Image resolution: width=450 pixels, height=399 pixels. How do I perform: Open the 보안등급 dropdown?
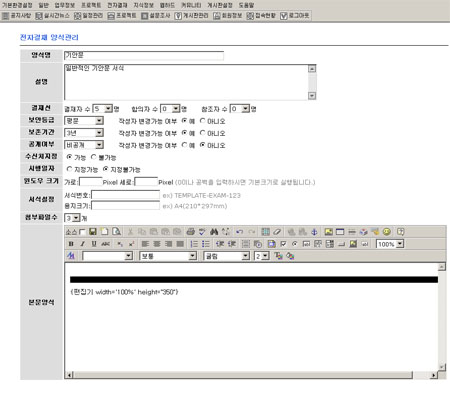coord(84,121)
